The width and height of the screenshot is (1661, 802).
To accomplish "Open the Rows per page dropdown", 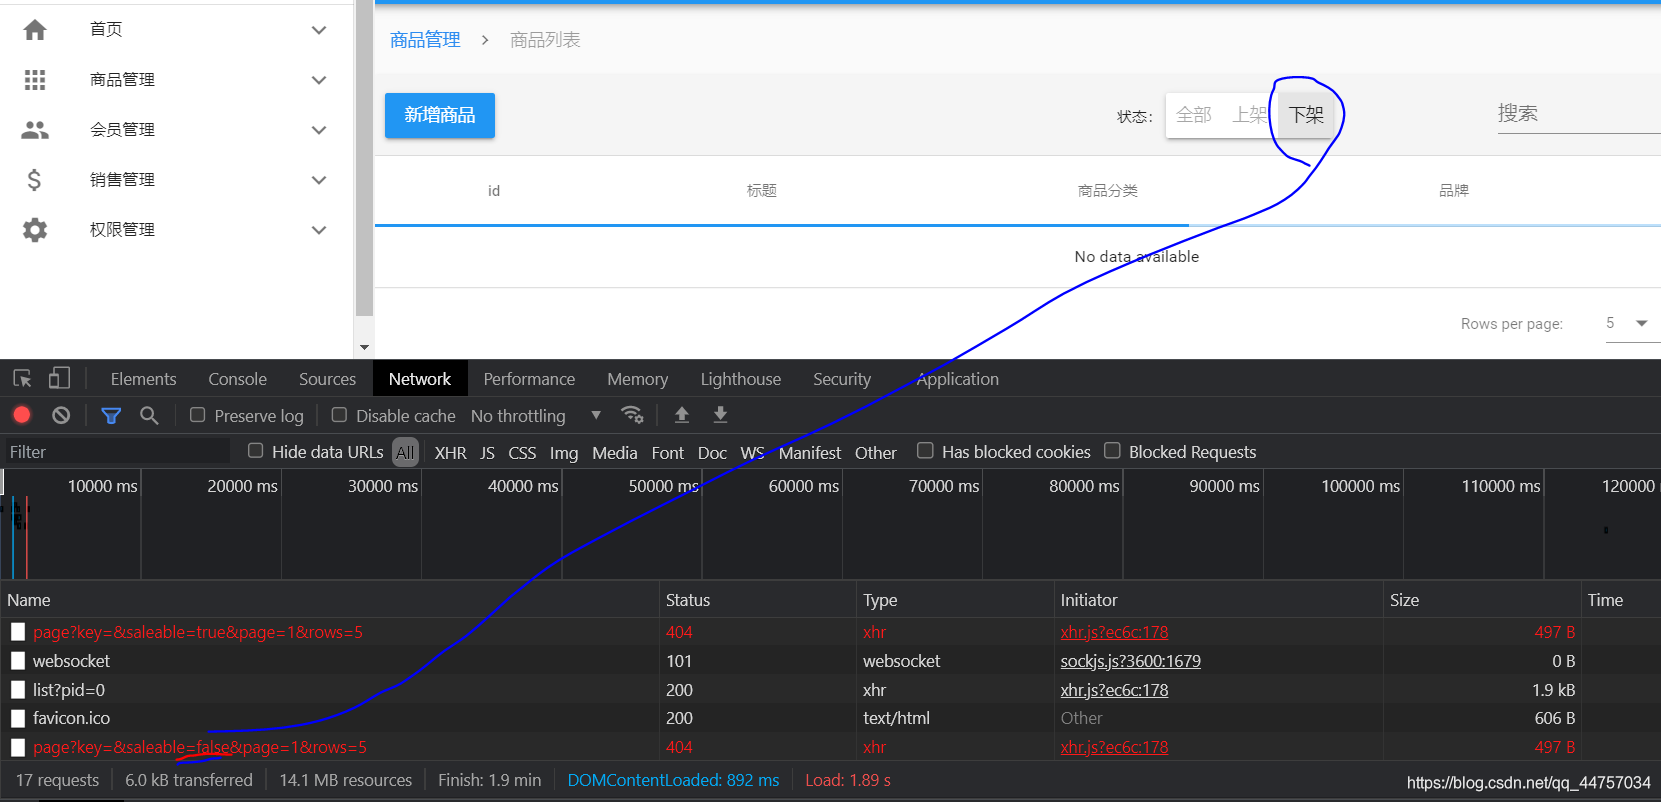I will point(1632,323).
